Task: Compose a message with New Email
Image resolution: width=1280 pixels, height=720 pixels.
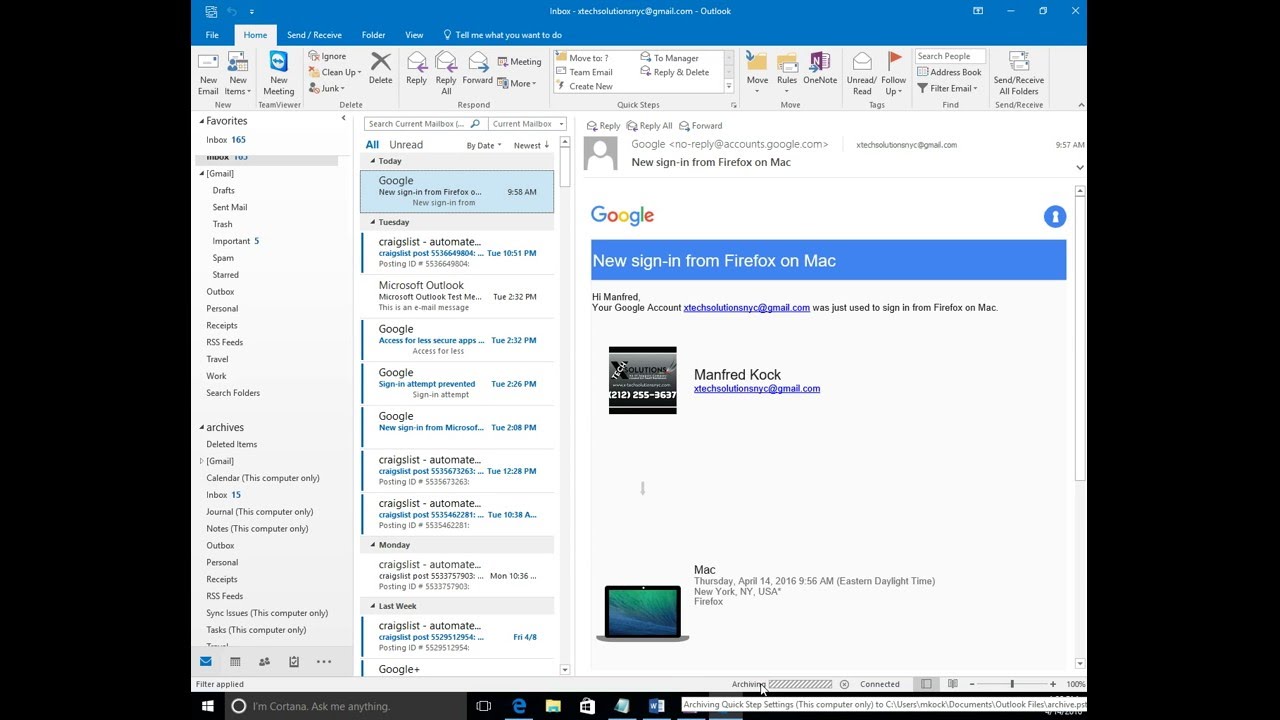Action: [208, 73]
